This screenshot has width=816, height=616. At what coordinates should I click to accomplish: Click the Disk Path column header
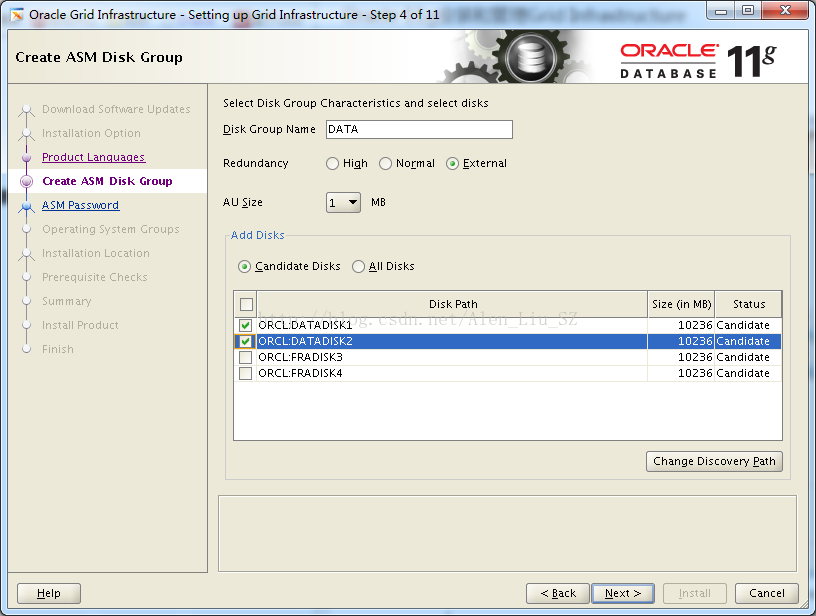(453, 304)
